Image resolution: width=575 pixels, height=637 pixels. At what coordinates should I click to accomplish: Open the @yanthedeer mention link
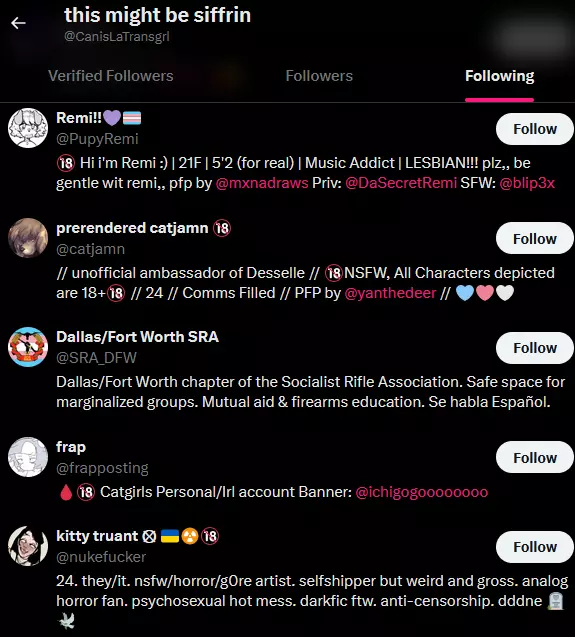[x=390, y=293]
